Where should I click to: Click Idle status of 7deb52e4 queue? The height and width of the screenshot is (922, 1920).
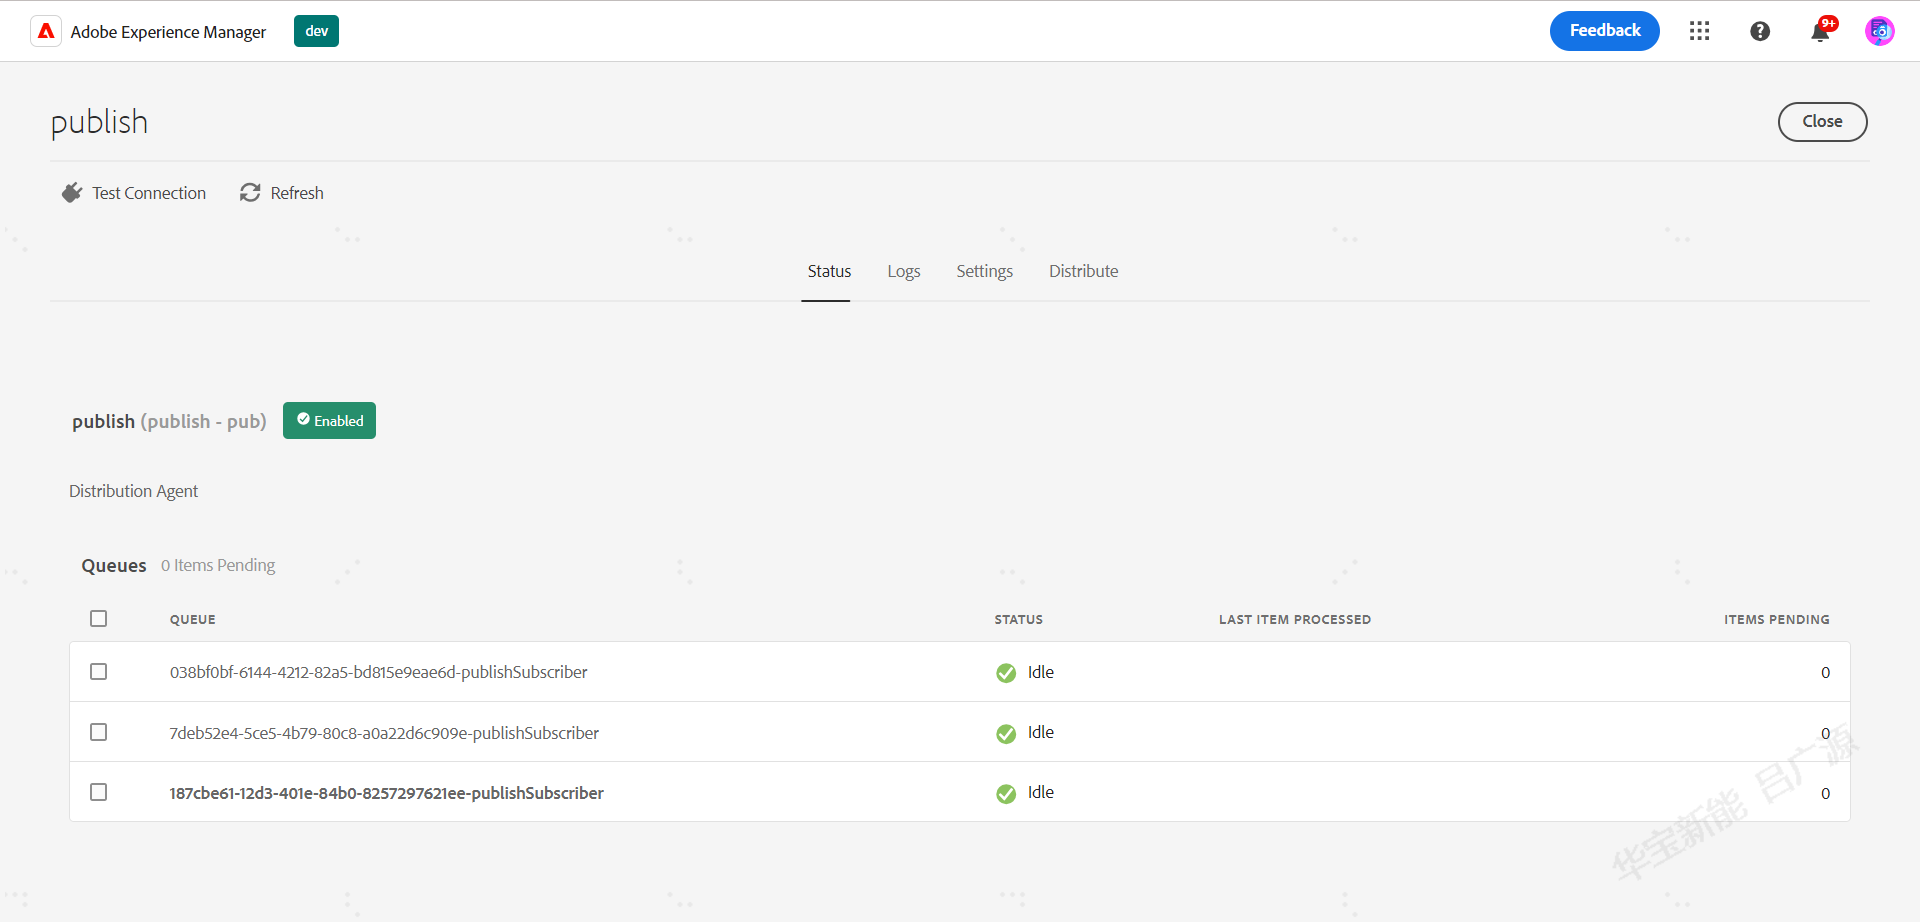(1041, 732)
